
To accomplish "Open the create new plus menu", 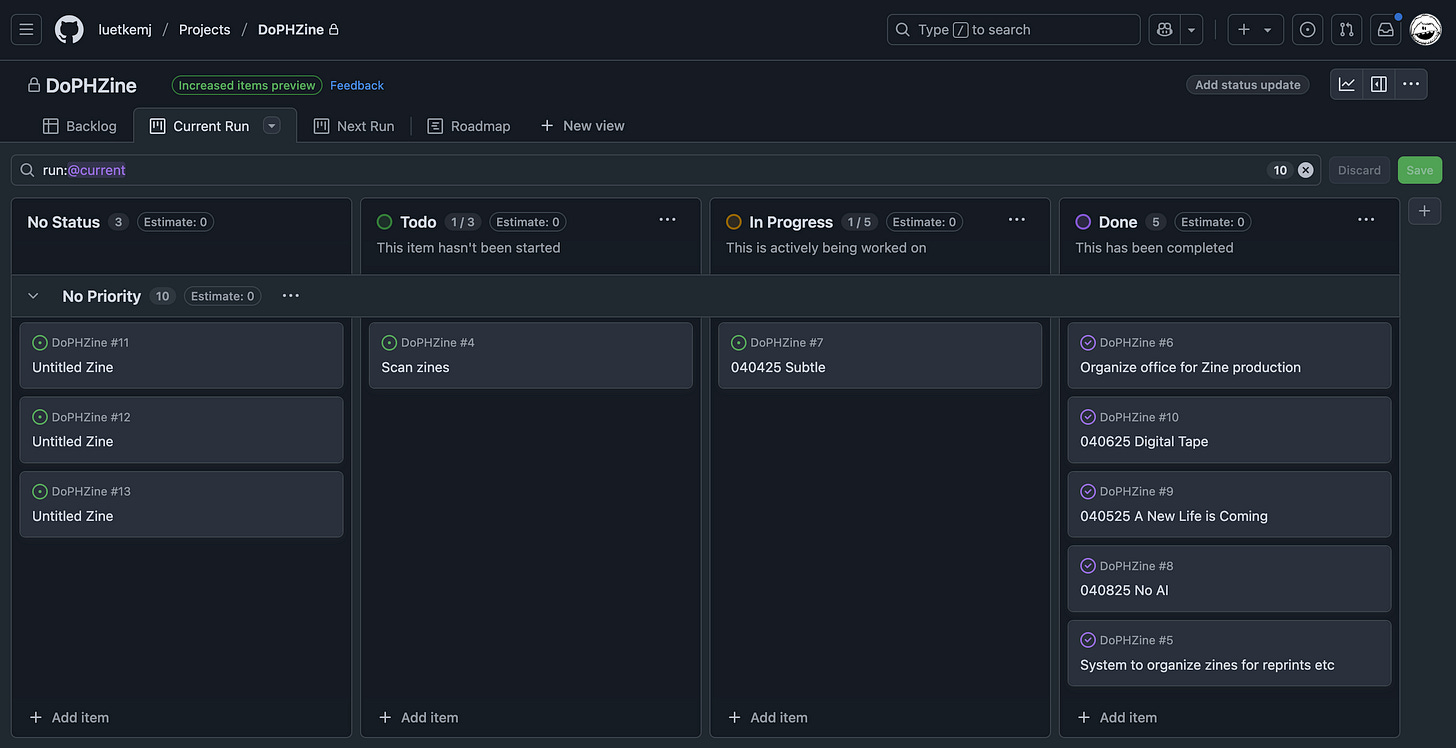I will [1255, 30].
